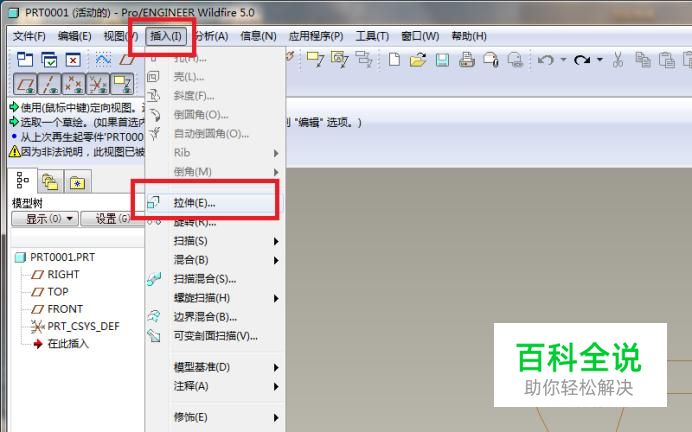Click the sketch curve tool icon
692x432 pixels.
click(103, 59)
